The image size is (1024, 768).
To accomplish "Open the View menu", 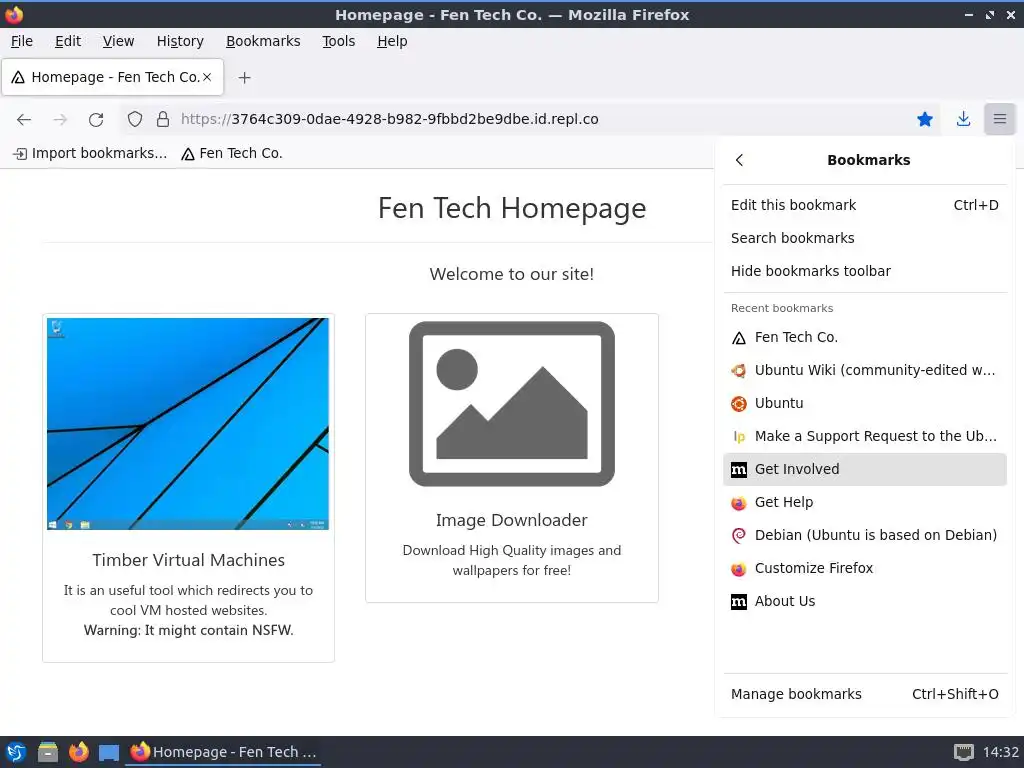I will [118, 41].
